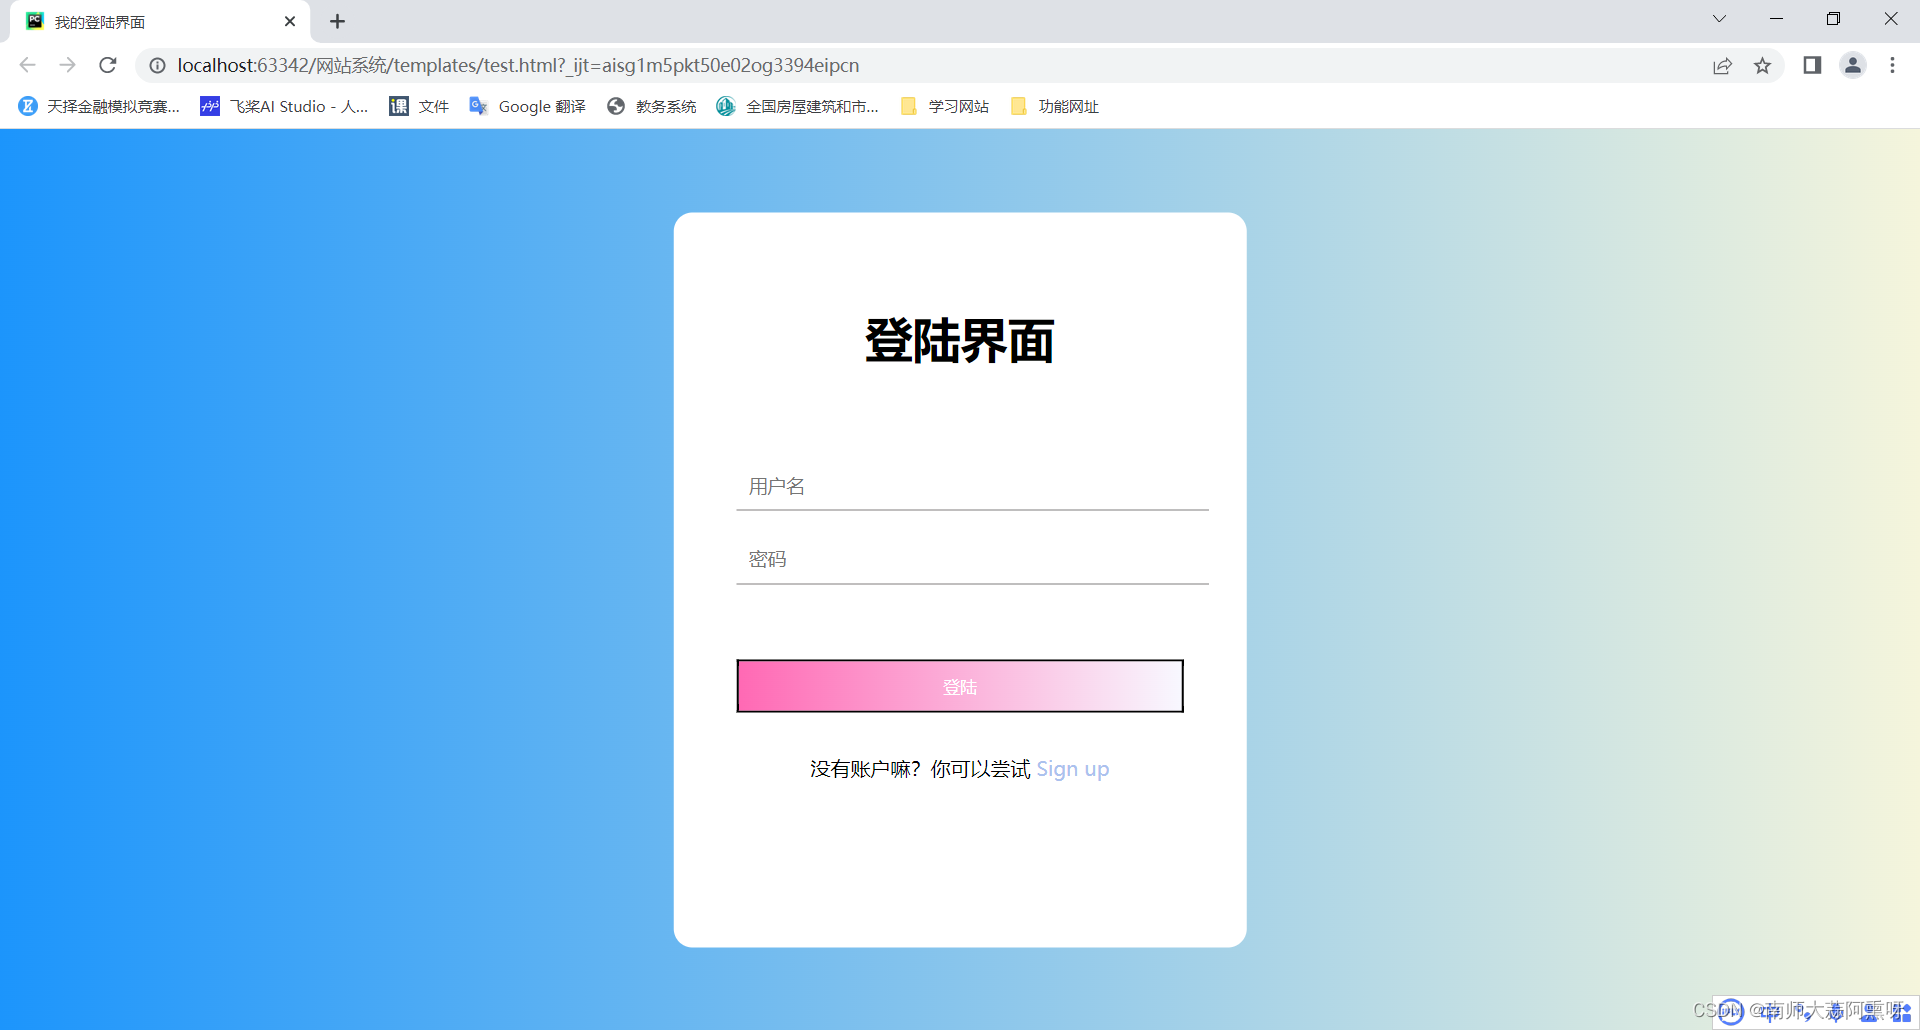Open the side panel icon
Image resolution: width=1920 pixels, height=1030 pixels.
click(x=1812, y=65)
